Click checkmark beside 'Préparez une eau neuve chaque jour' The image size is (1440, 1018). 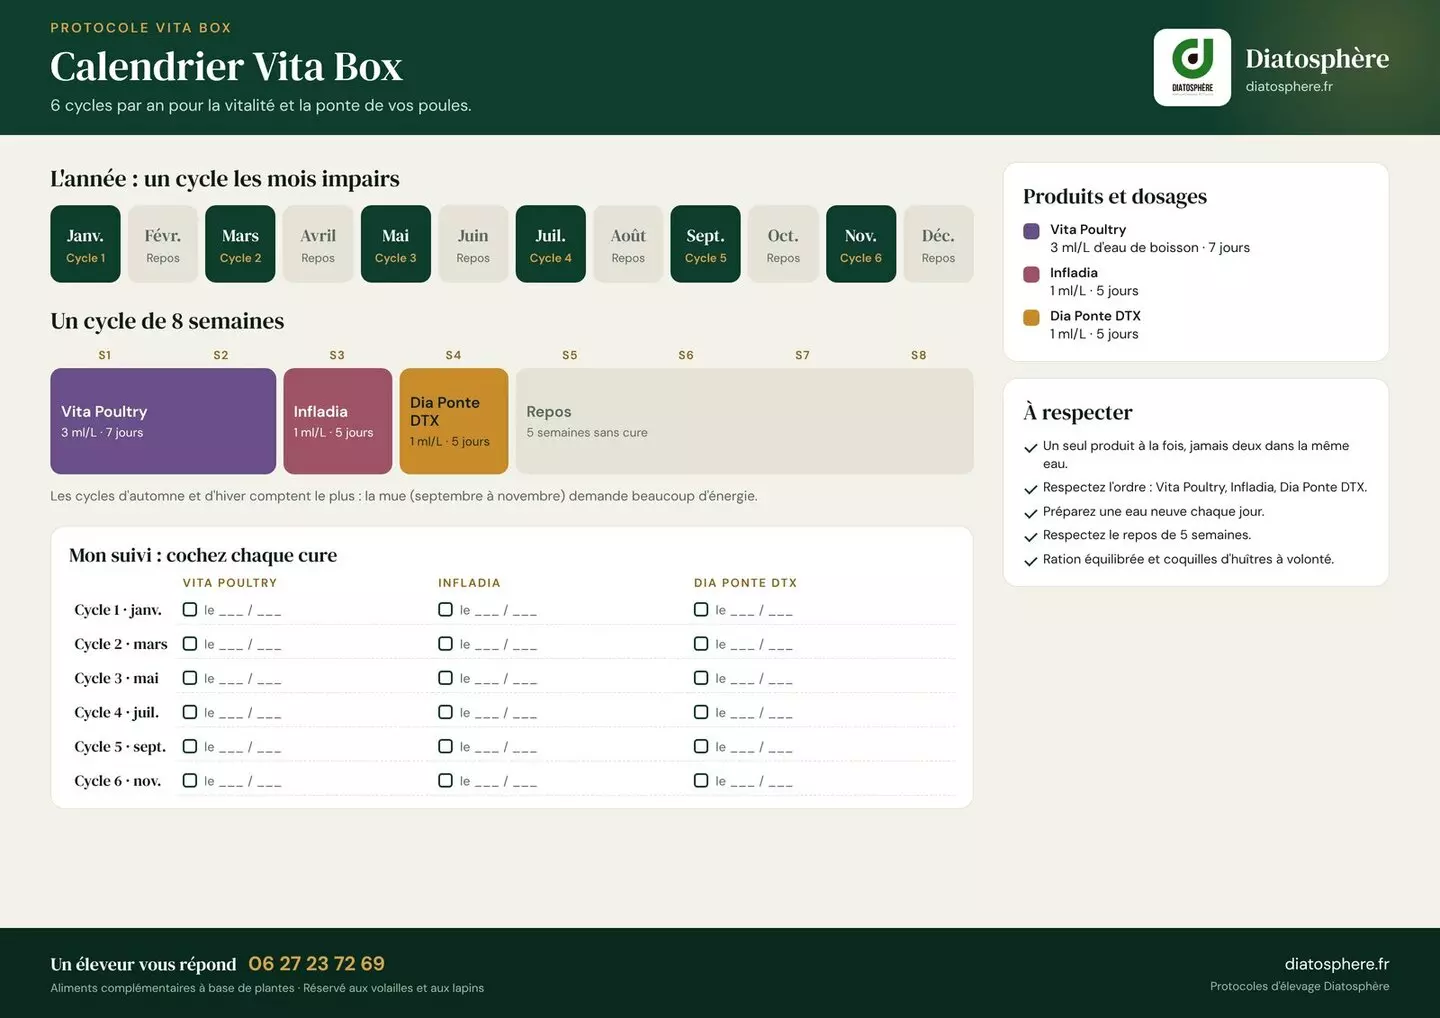click(1031, 513)
